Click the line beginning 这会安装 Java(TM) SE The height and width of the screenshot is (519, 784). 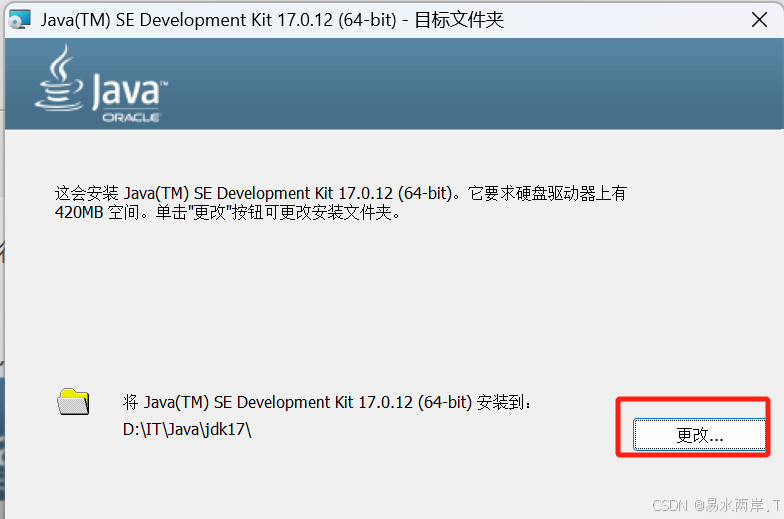tap(340, 193)
